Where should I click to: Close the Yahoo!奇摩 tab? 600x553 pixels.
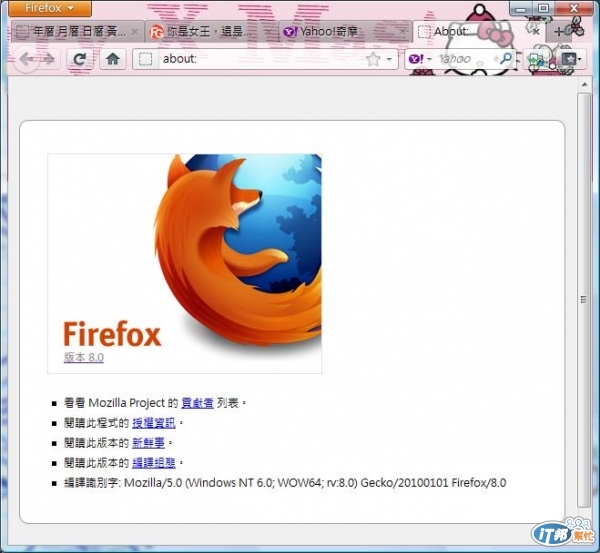pos(403,32)
